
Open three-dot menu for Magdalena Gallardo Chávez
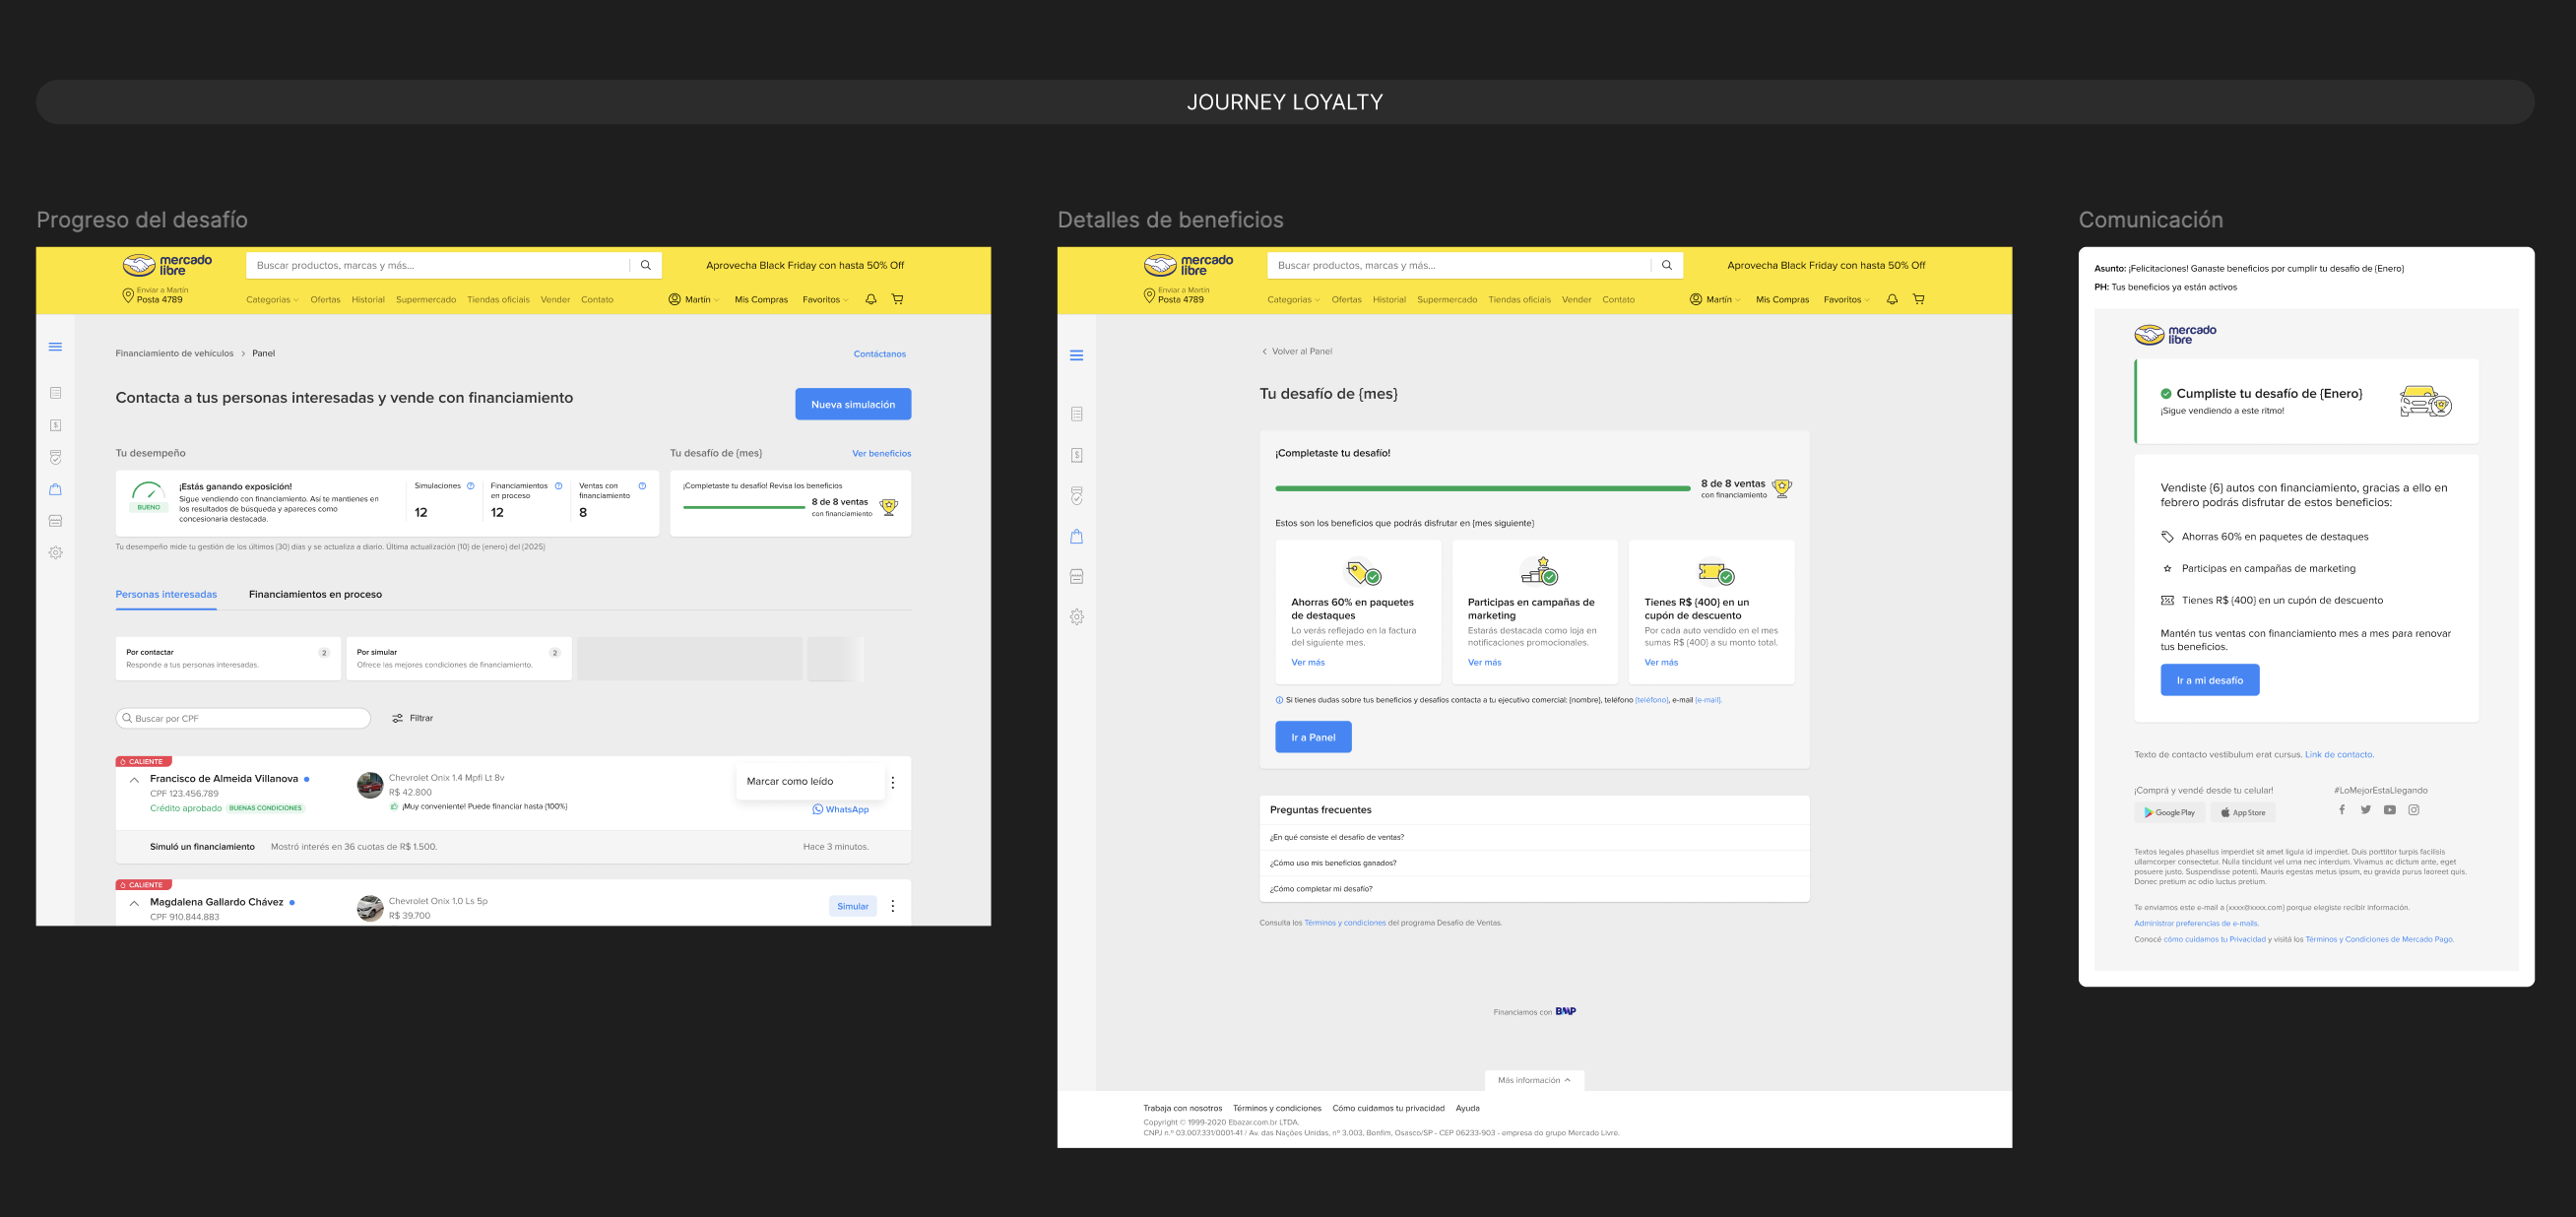click(x=893, y=906)
